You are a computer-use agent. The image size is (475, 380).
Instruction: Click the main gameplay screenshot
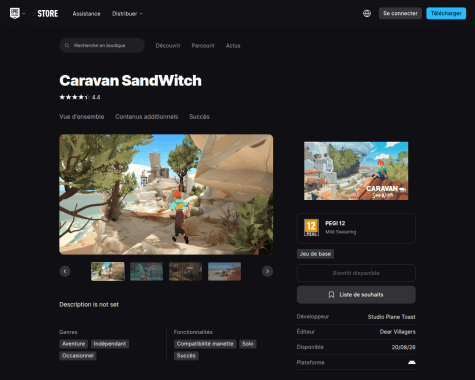tap(166, 194)
